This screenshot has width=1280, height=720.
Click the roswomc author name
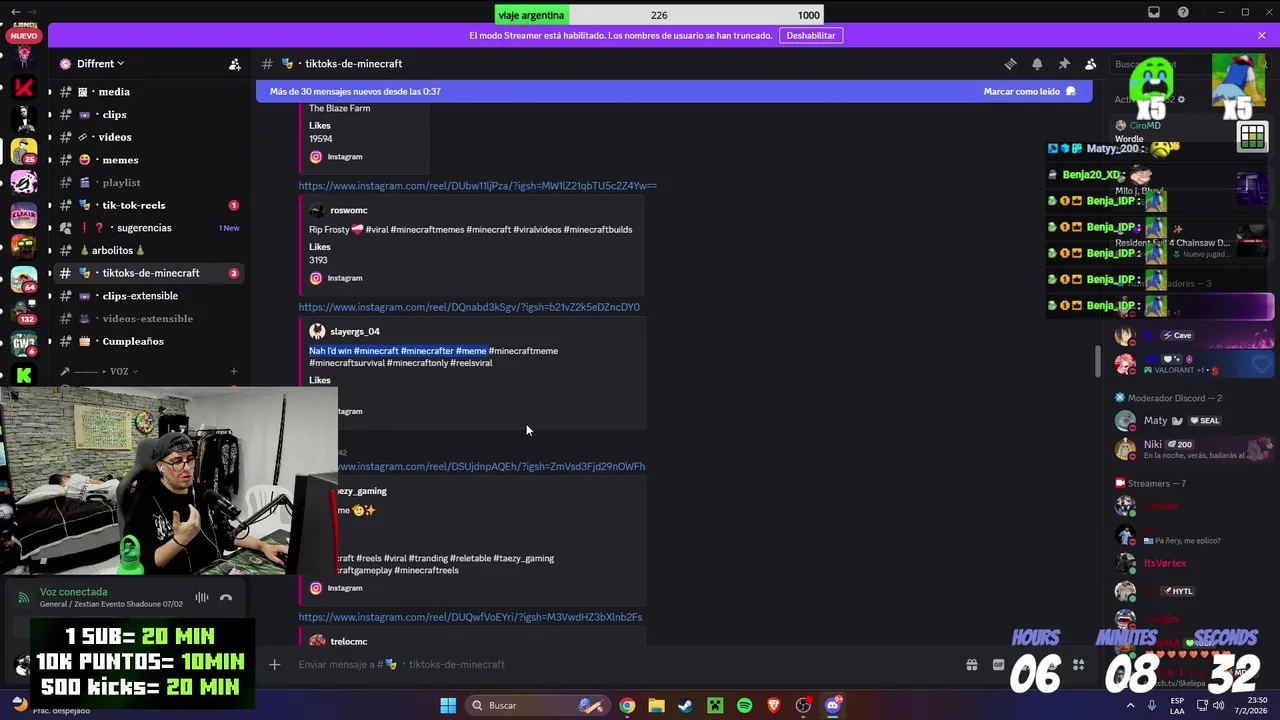(349, 211)
